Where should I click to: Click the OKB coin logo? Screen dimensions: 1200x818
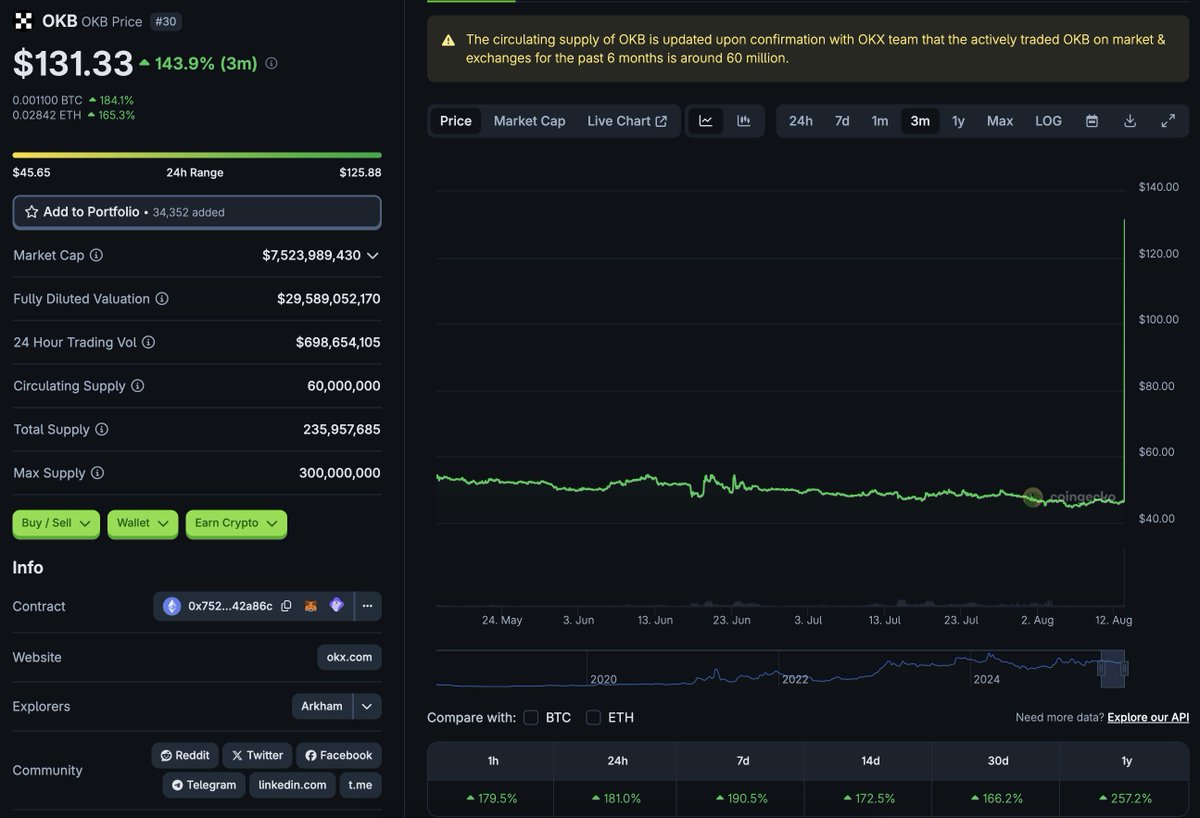[22, 21]
